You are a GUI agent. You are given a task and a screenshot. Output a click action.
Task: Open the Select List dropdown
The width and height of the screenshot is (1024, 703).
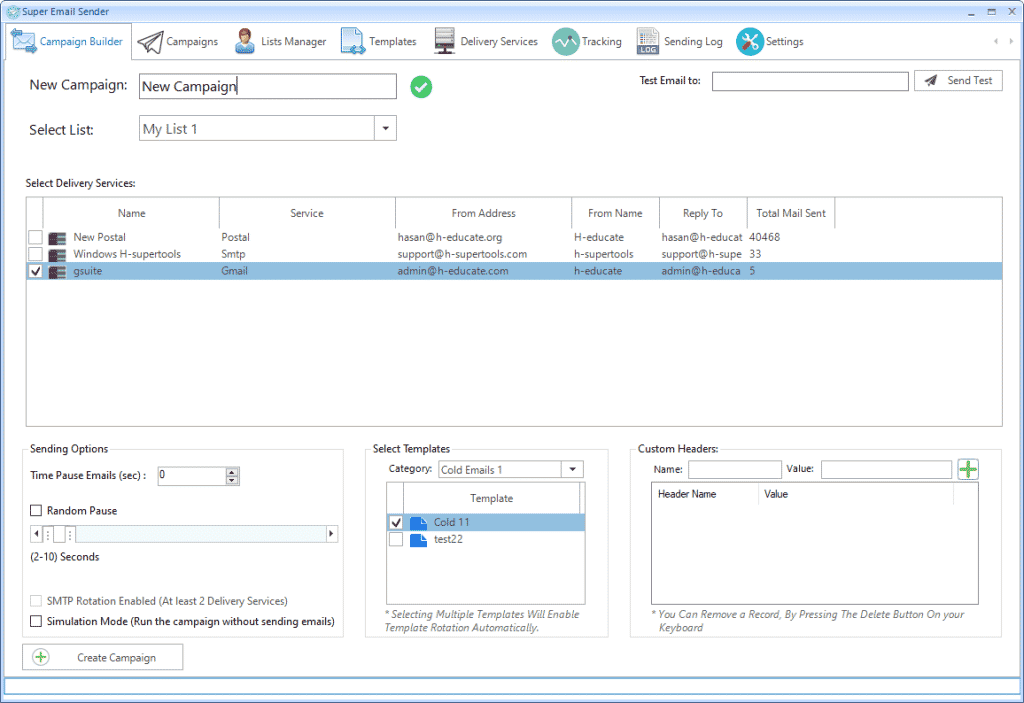coord(385,128)
